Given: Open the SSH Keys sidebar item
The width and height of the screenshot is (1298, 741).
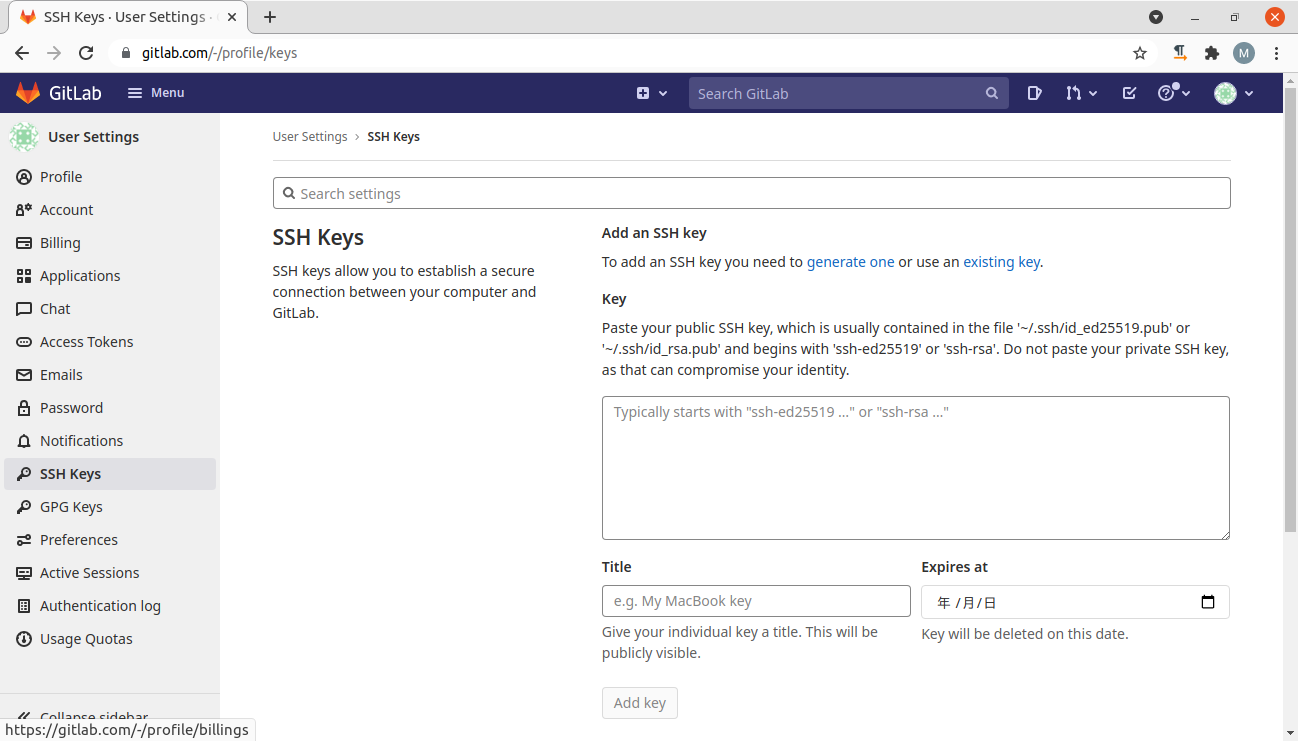Looking at the screenshot, I should 72,473.
